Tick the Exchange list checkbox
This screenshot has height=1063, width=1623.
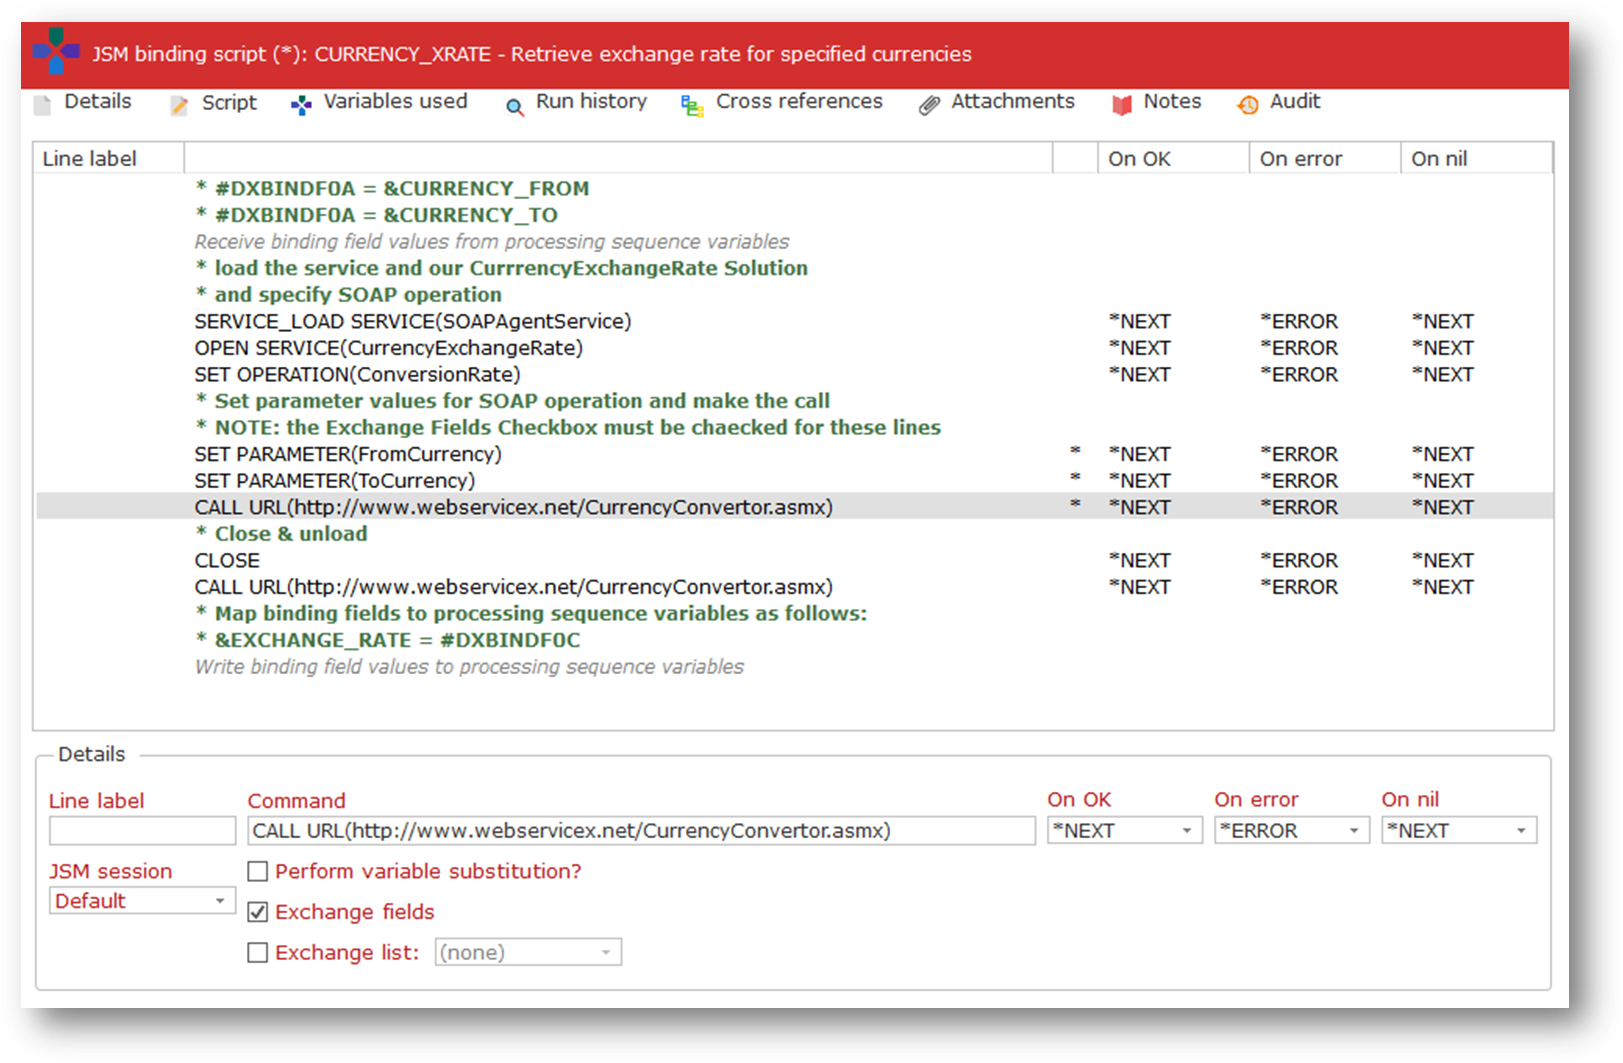point(258,953)
